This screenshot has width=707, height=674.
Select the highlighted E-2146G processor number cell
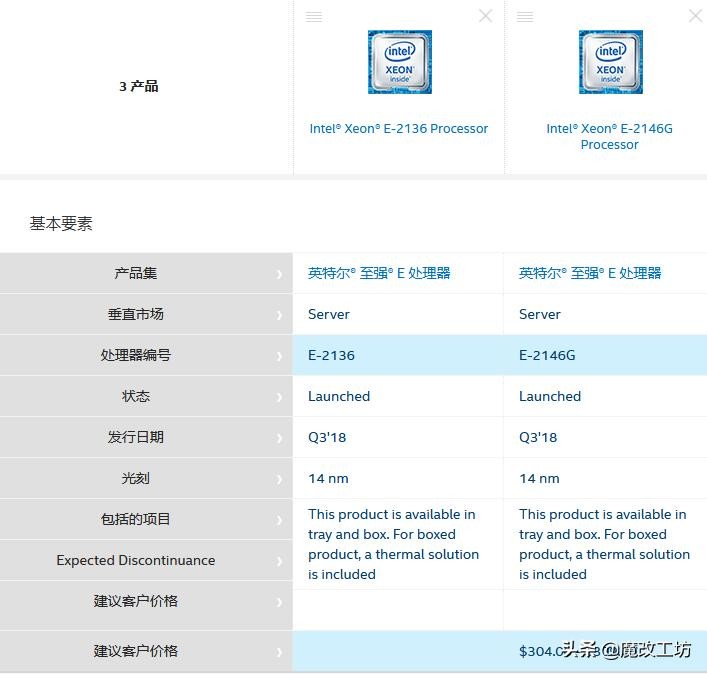click(605, 355)
